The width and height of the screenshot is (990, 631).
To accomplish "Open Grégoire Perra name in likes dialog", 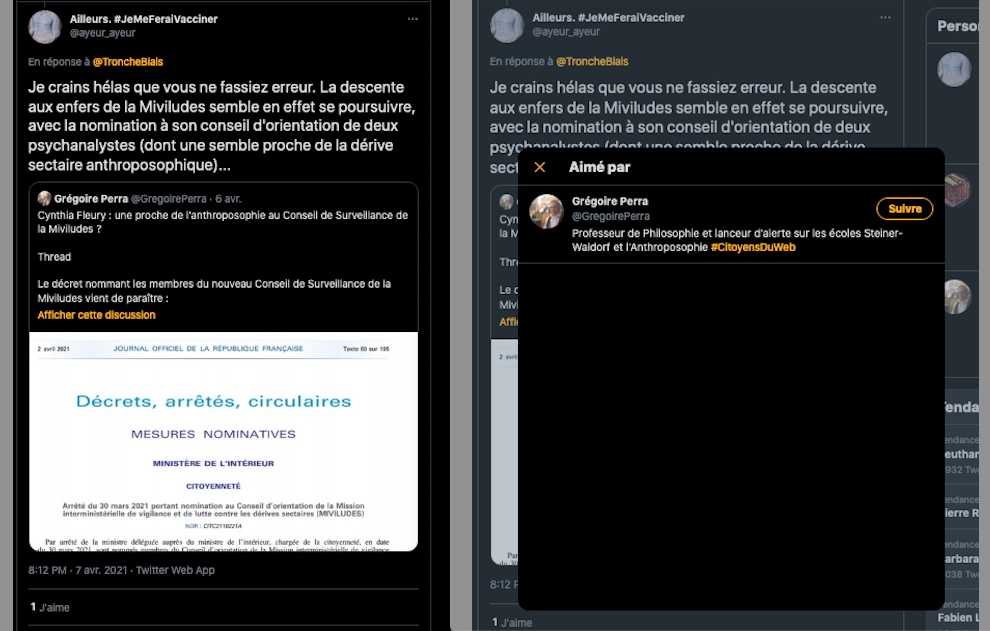I will (610, 201).
